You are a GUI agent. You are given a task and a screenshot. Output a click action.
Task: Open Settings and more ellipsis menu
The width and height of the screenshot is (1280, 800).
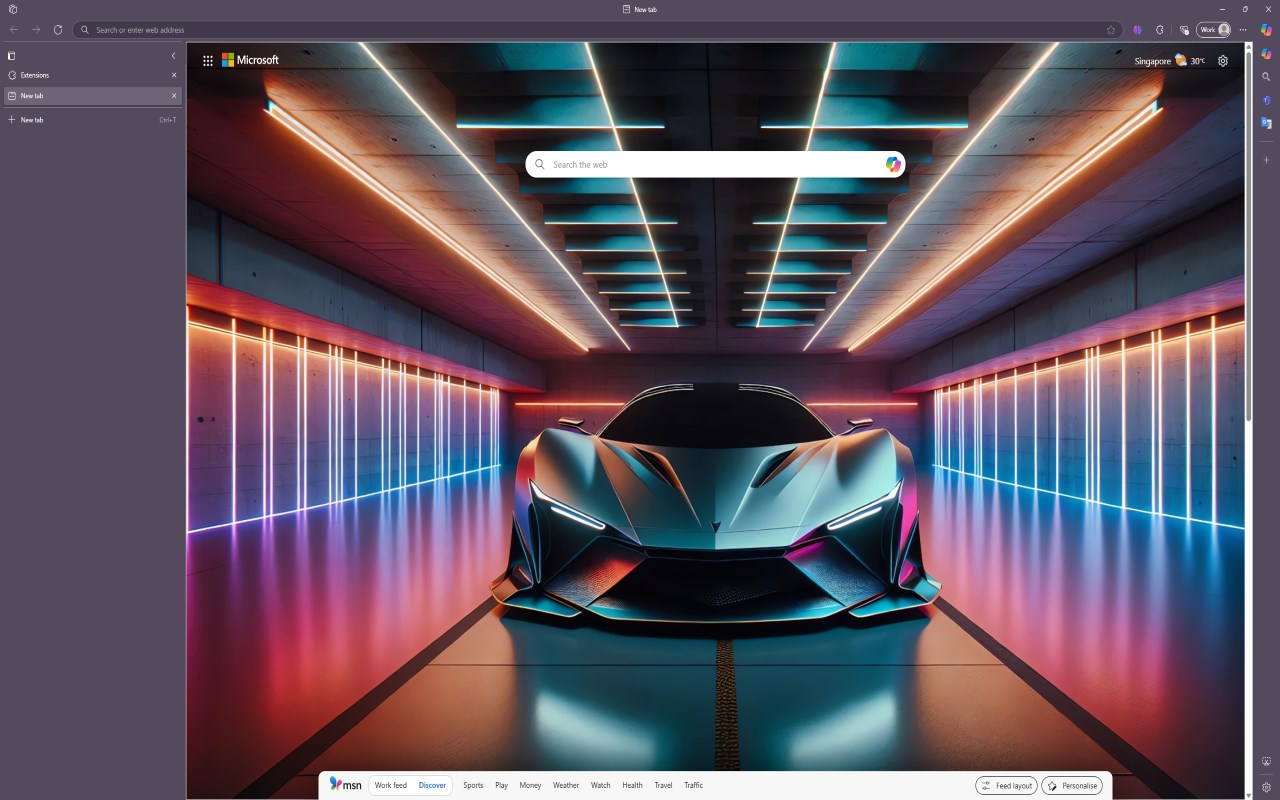[1243, 30]
